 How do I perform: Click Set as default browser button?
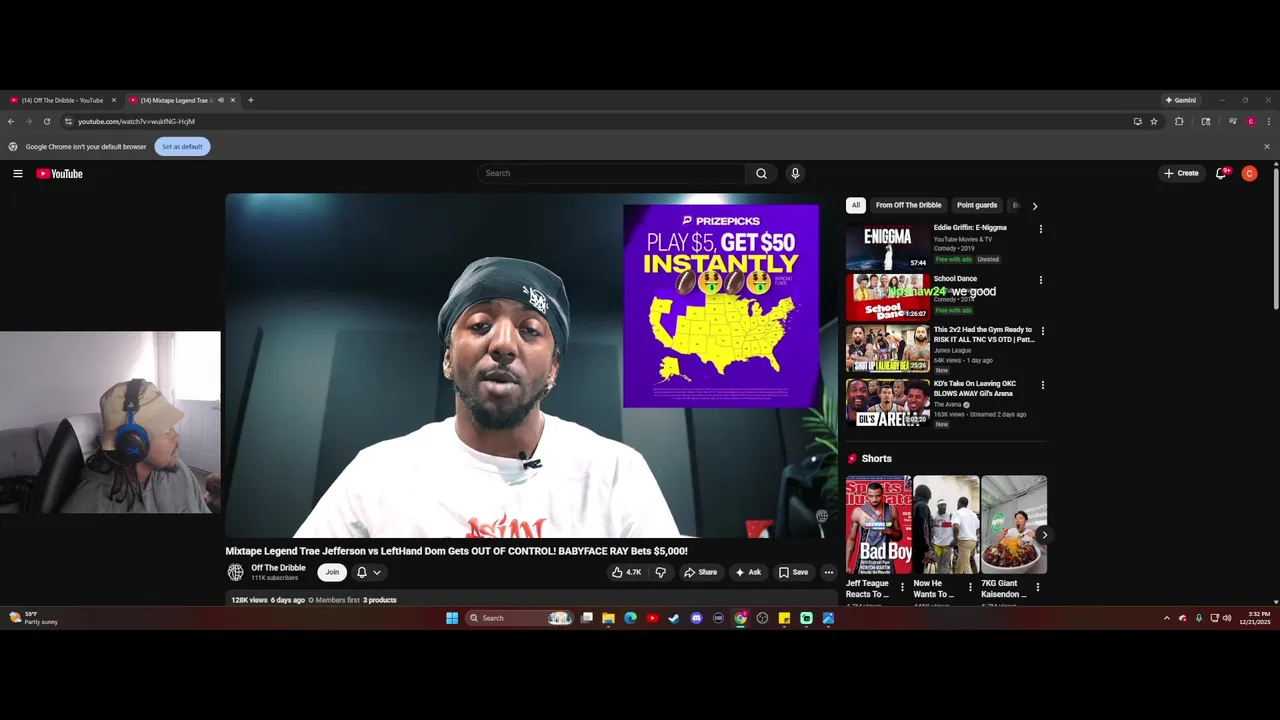(182, 146)
